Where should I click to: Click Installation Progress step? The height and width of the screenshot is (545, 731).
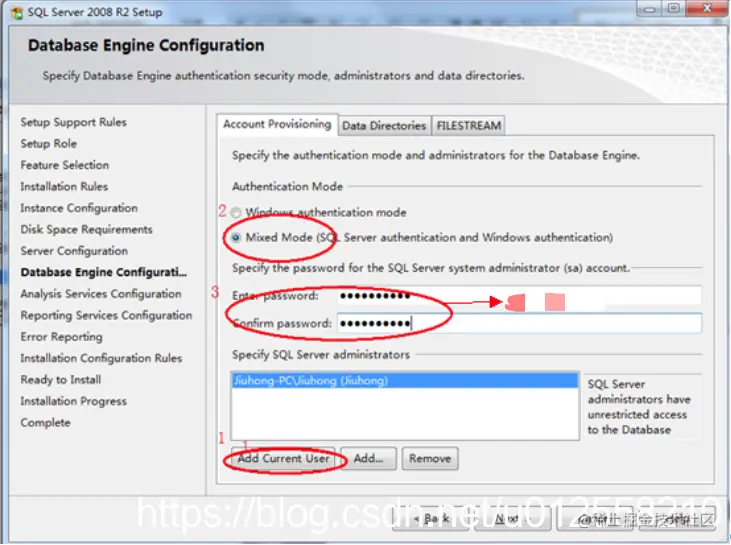pos(73,401)
